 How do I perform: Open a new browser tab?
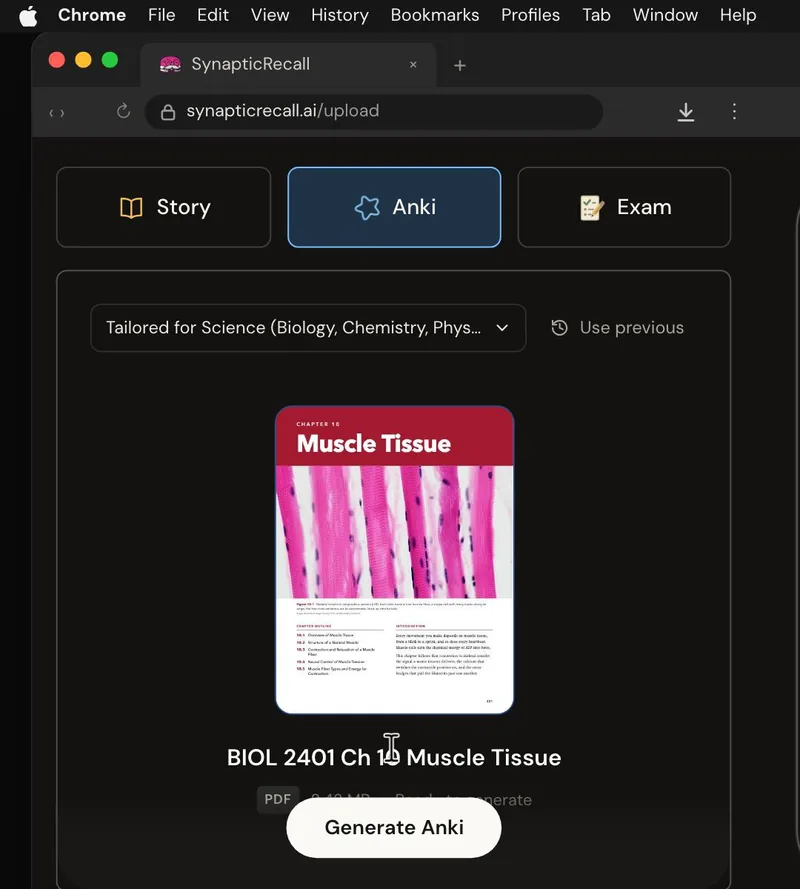pyautogui.click(x=460, y=66)
